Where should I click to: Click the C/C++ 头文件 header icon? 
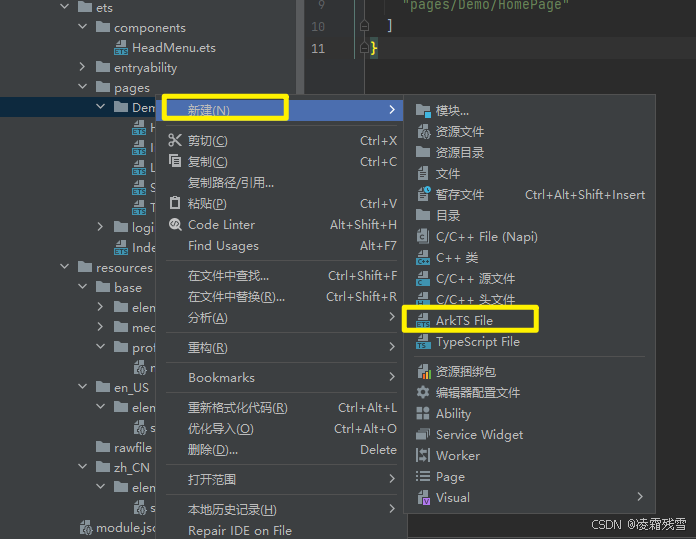423,299
